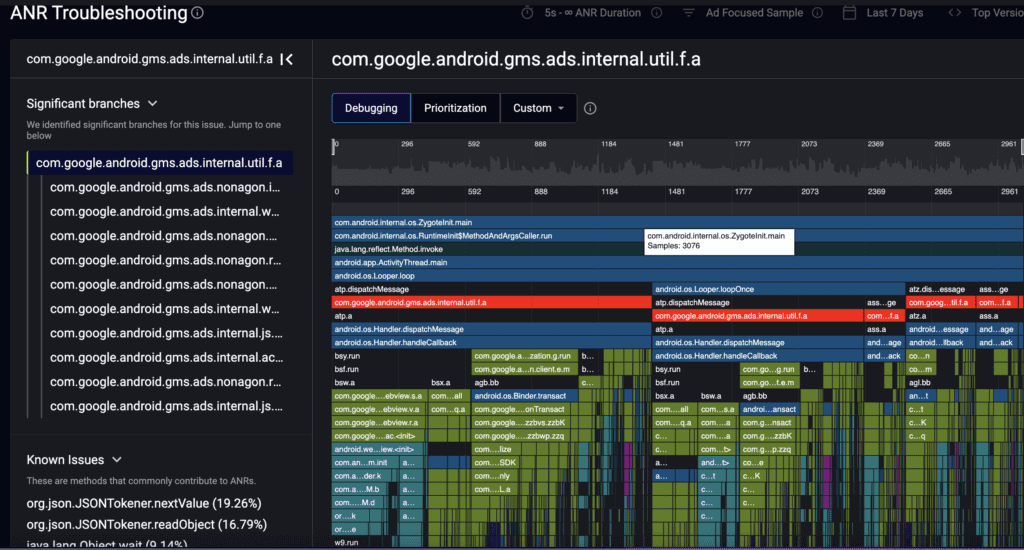1024x550 pixels.
Task: Click red com.goog...til.f.a bar on the right
Action: tap(940, 302)
